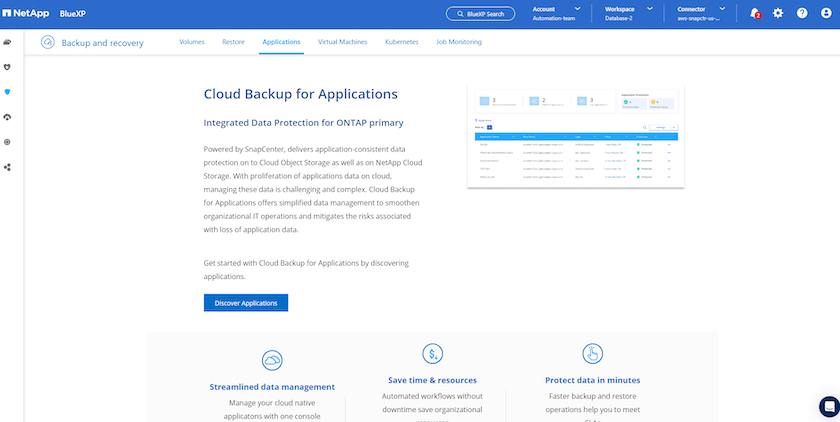Open the Virtual Machines tab
Image resolution: width=840 pixels, height=422 pixels.
342,43
